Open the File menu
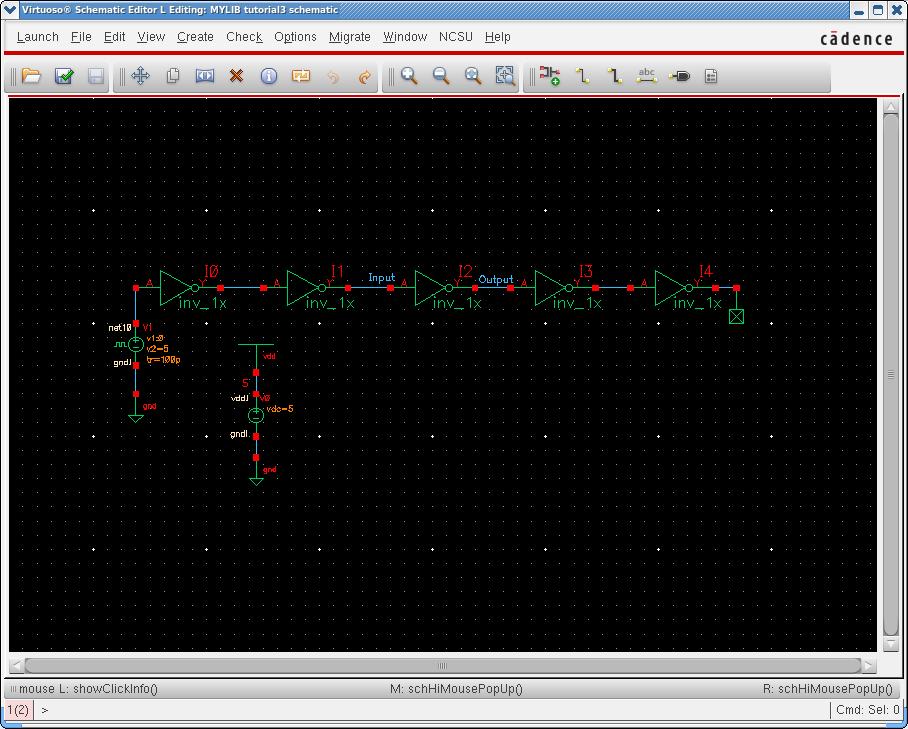 point(81,37)
